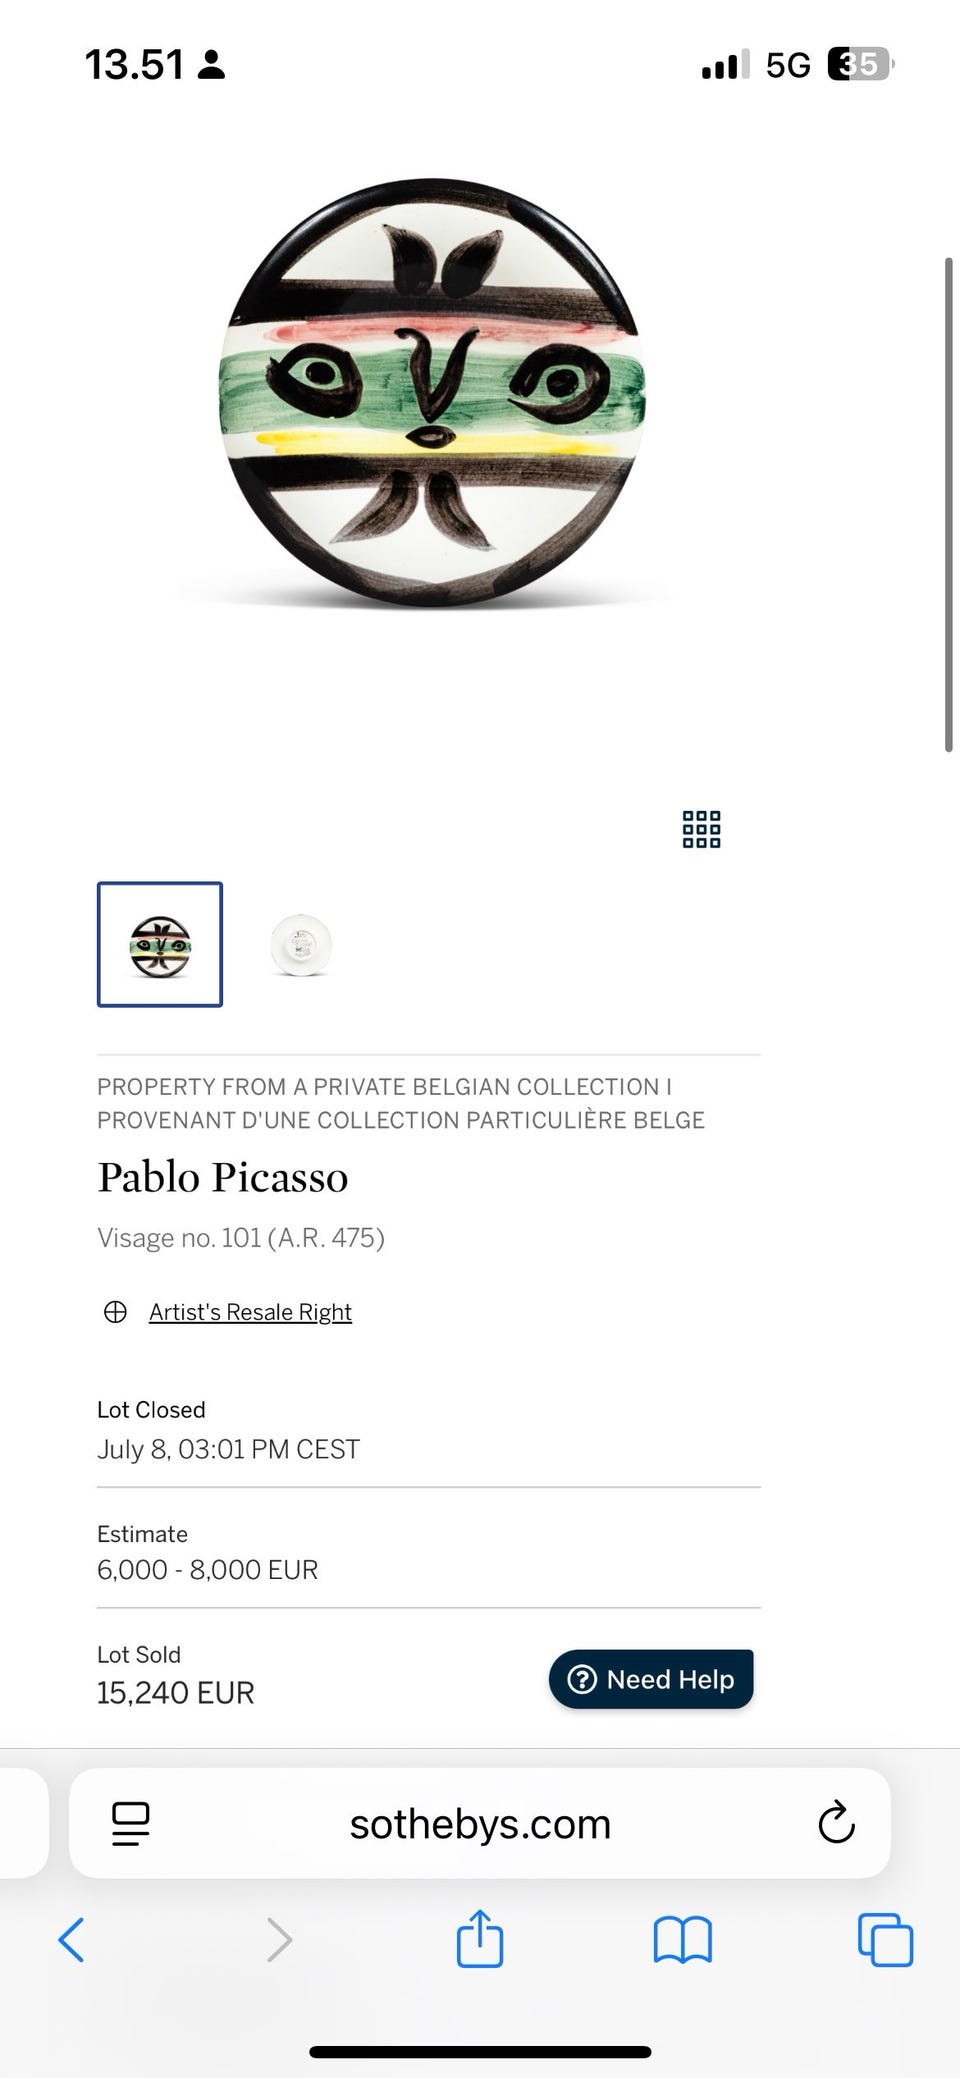Open the Safari share sheet

480,1938
